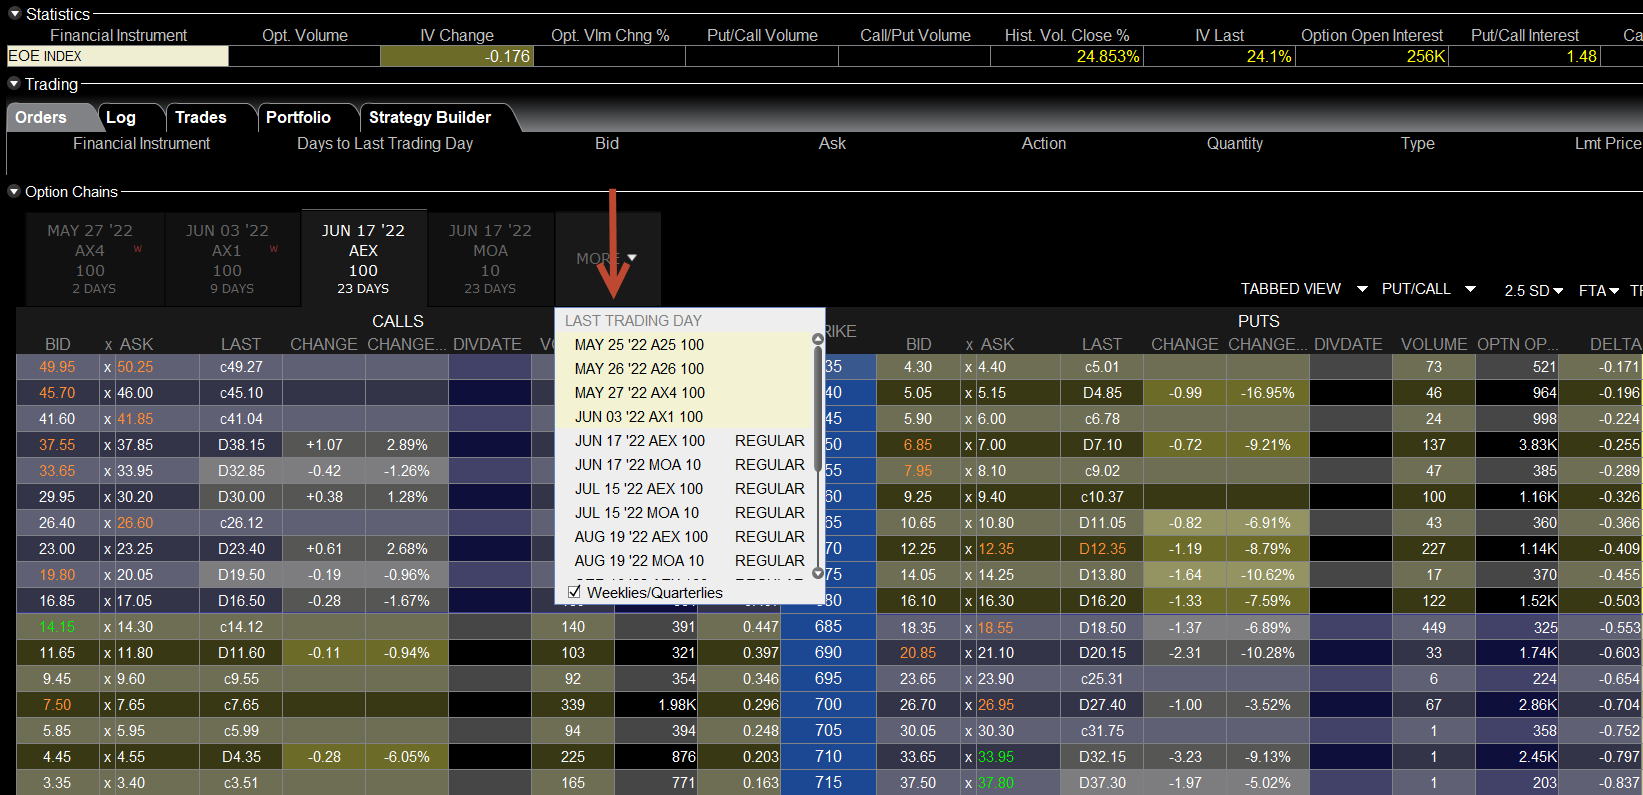This screenshot has width=1643, height=795.
Task: Select the JUN 17 '22 AEX expiry tab
Action: (363, 259)
